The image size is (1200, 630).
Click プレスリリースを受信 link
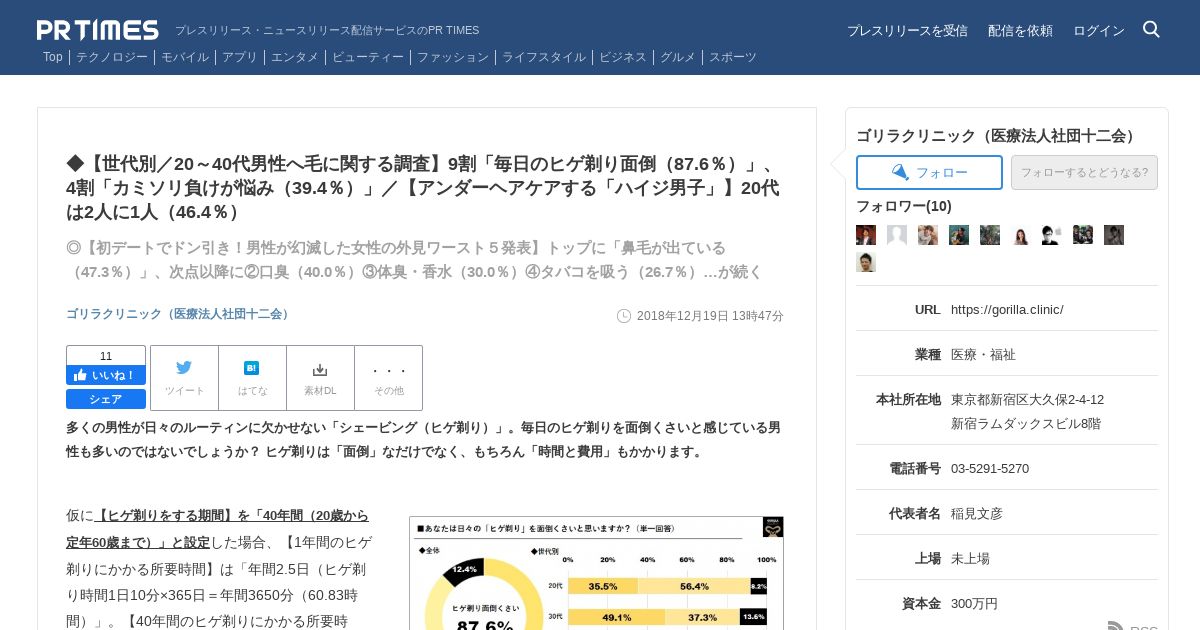[907, 31]
